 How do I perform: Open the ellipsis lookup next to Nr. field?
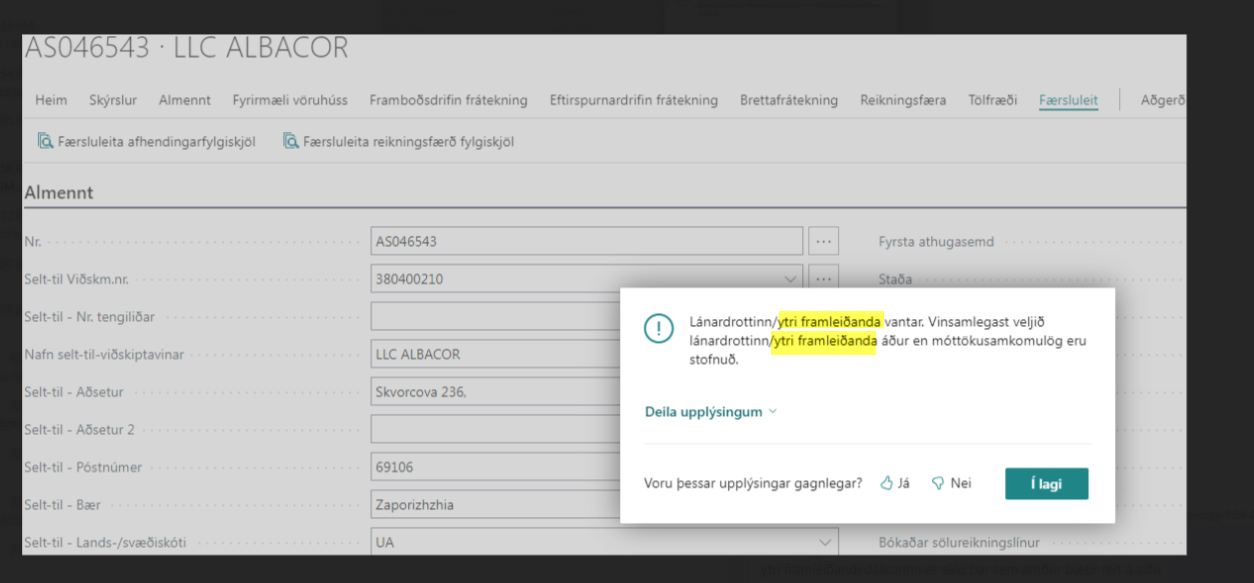pos(823,242)
